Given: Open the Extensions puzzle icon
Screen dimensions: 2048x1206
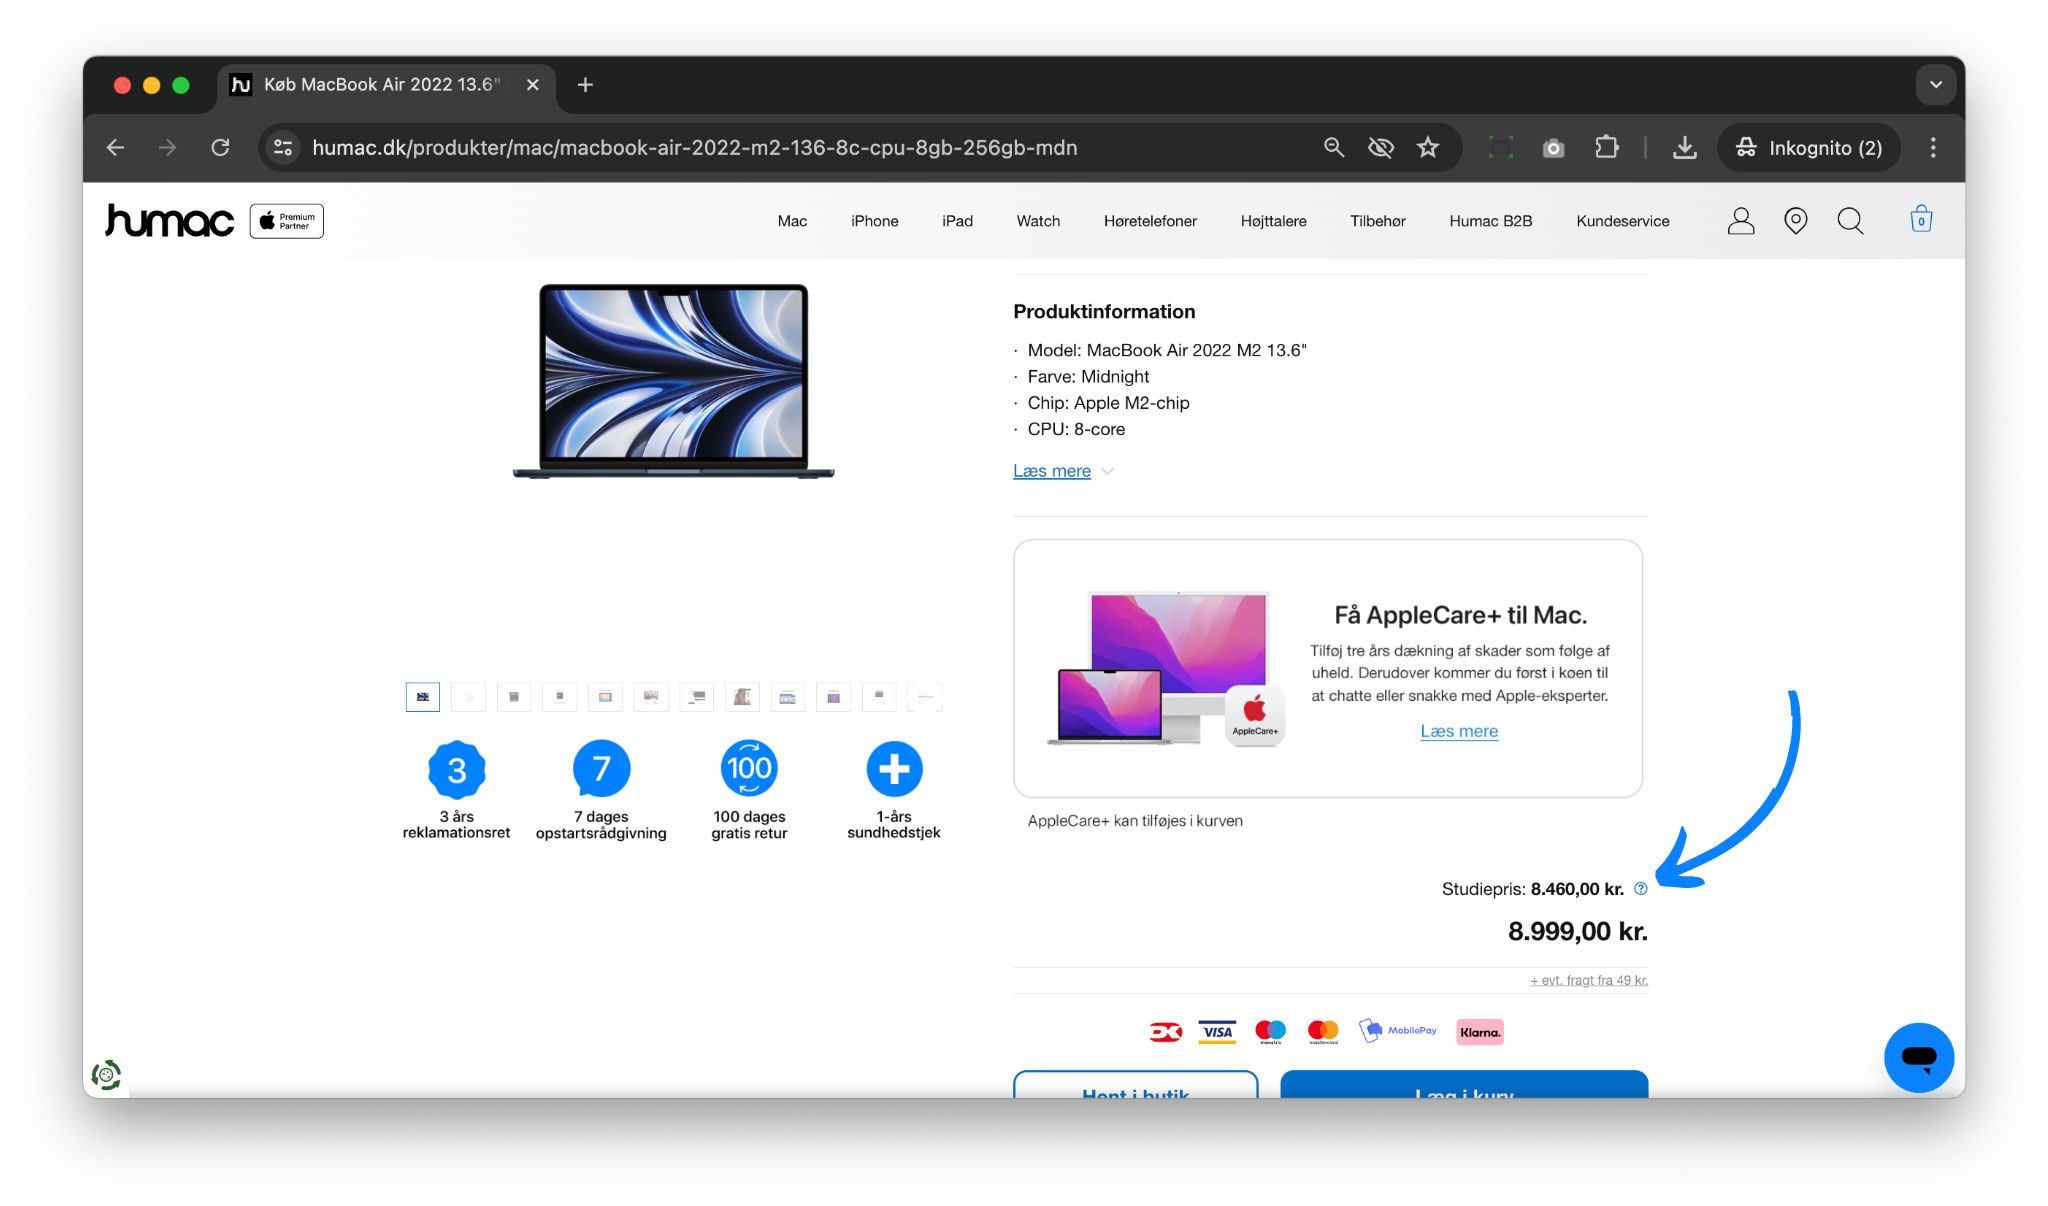Looking at the screenshot, I should (x=1606, y=148).
